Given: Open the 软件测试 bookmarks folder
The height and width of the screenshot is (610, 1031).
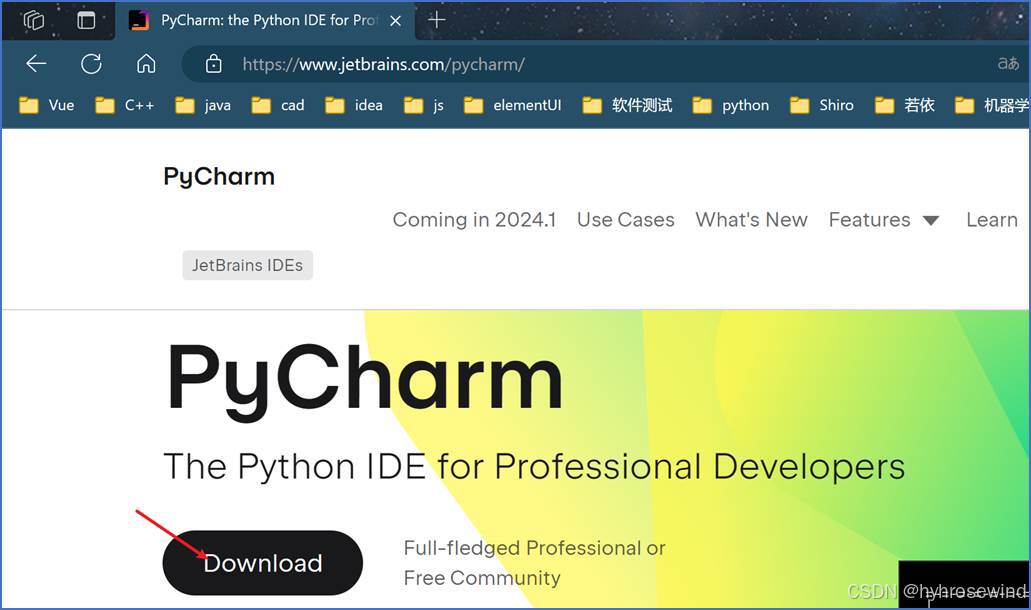Looking at the screenshot, I should click(x=627, y=105).
